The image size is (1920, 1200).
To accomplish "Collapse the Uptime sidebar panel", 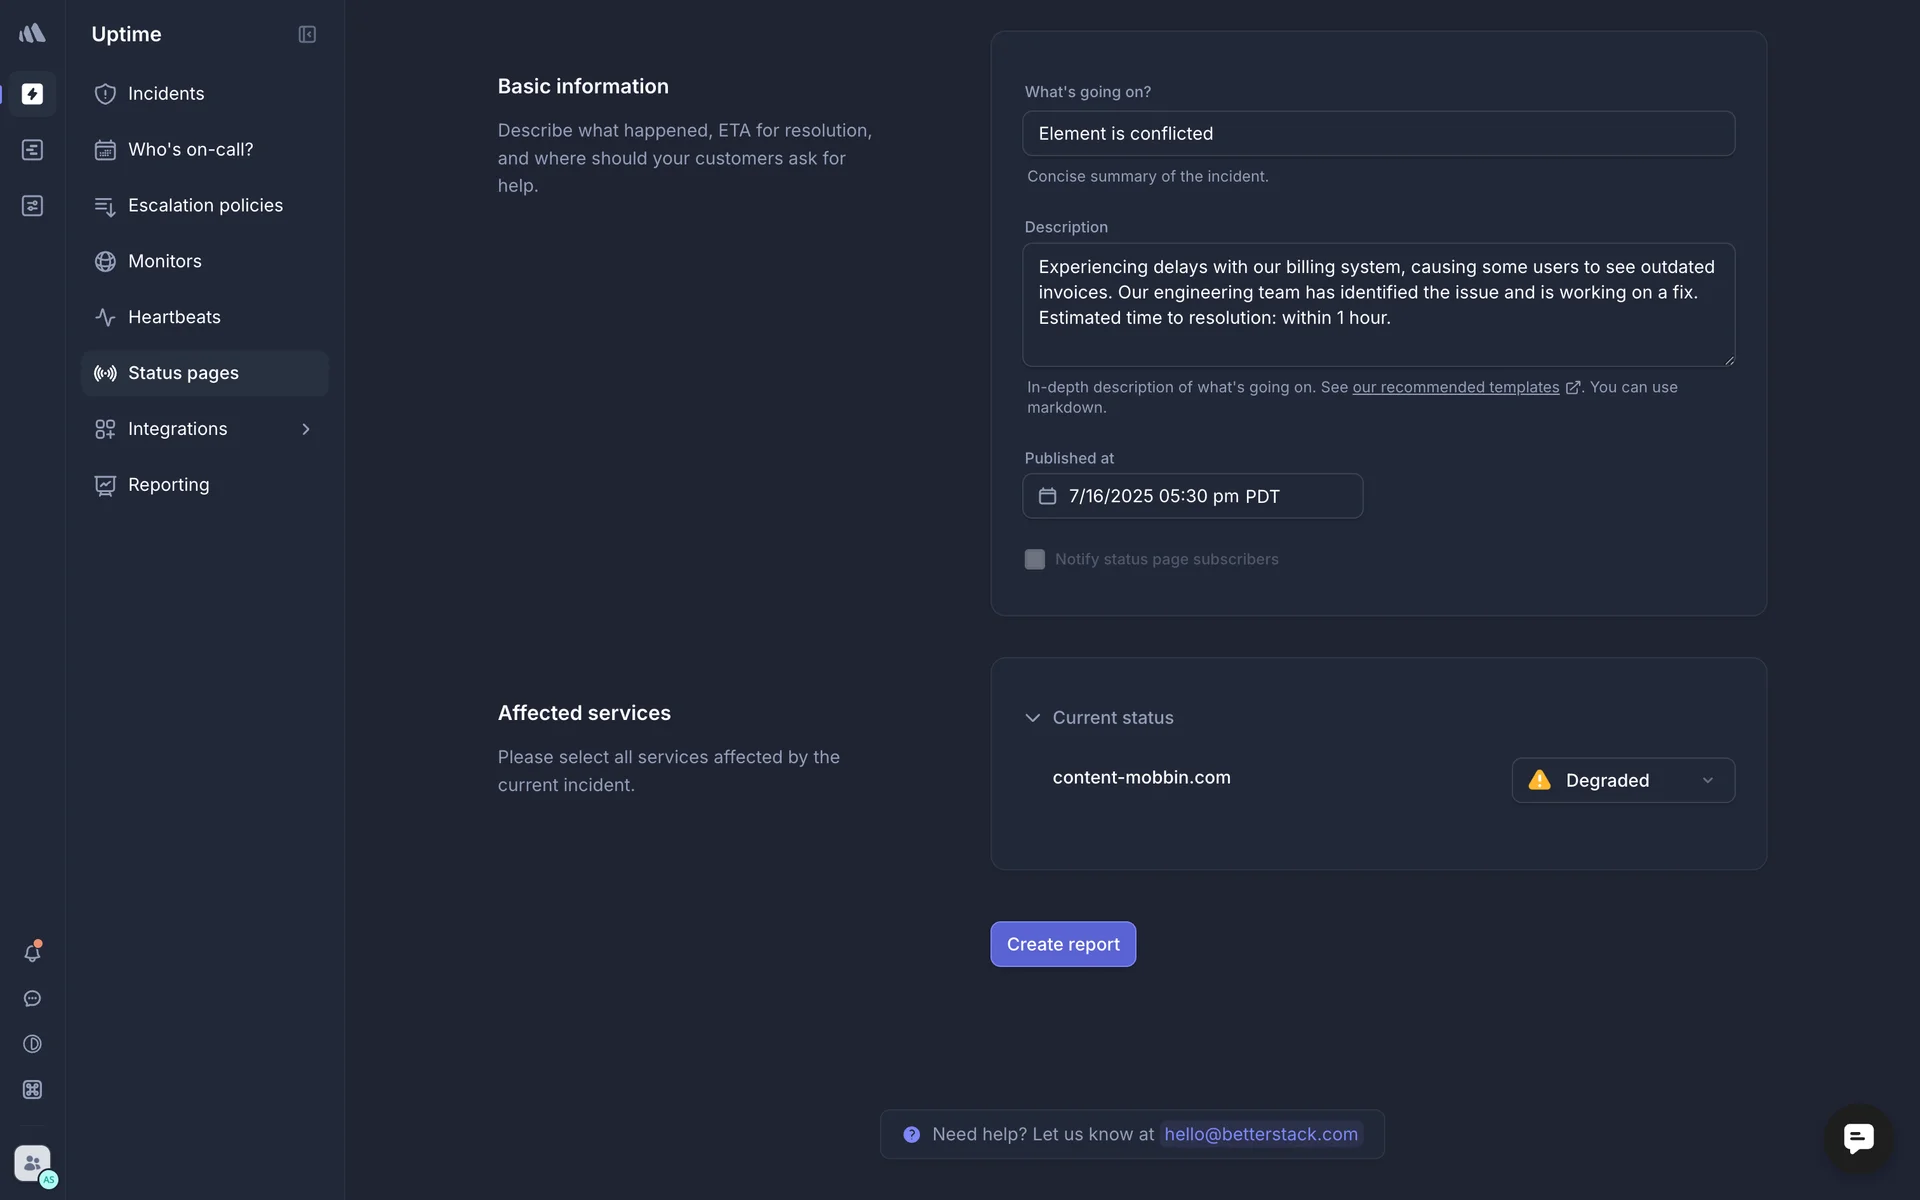I will tap(307, 35).
